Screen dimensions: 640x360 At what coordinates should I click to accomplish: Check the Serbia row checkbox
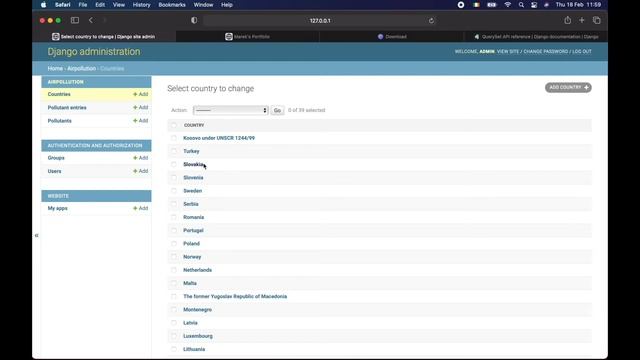174,204
